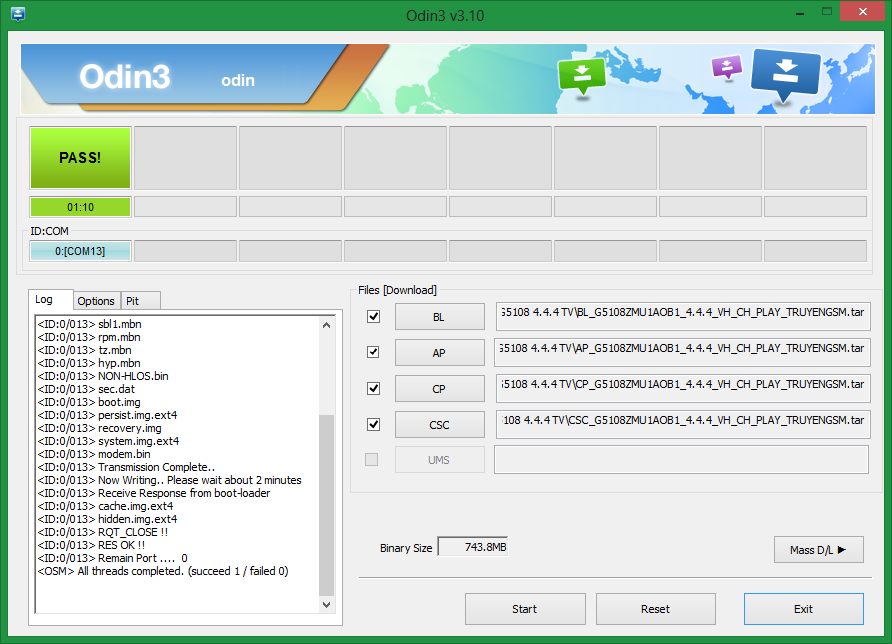Viewport: 892px width, 644px height.
Task: Click the CSC file path field
Action: tap(683, 424)
